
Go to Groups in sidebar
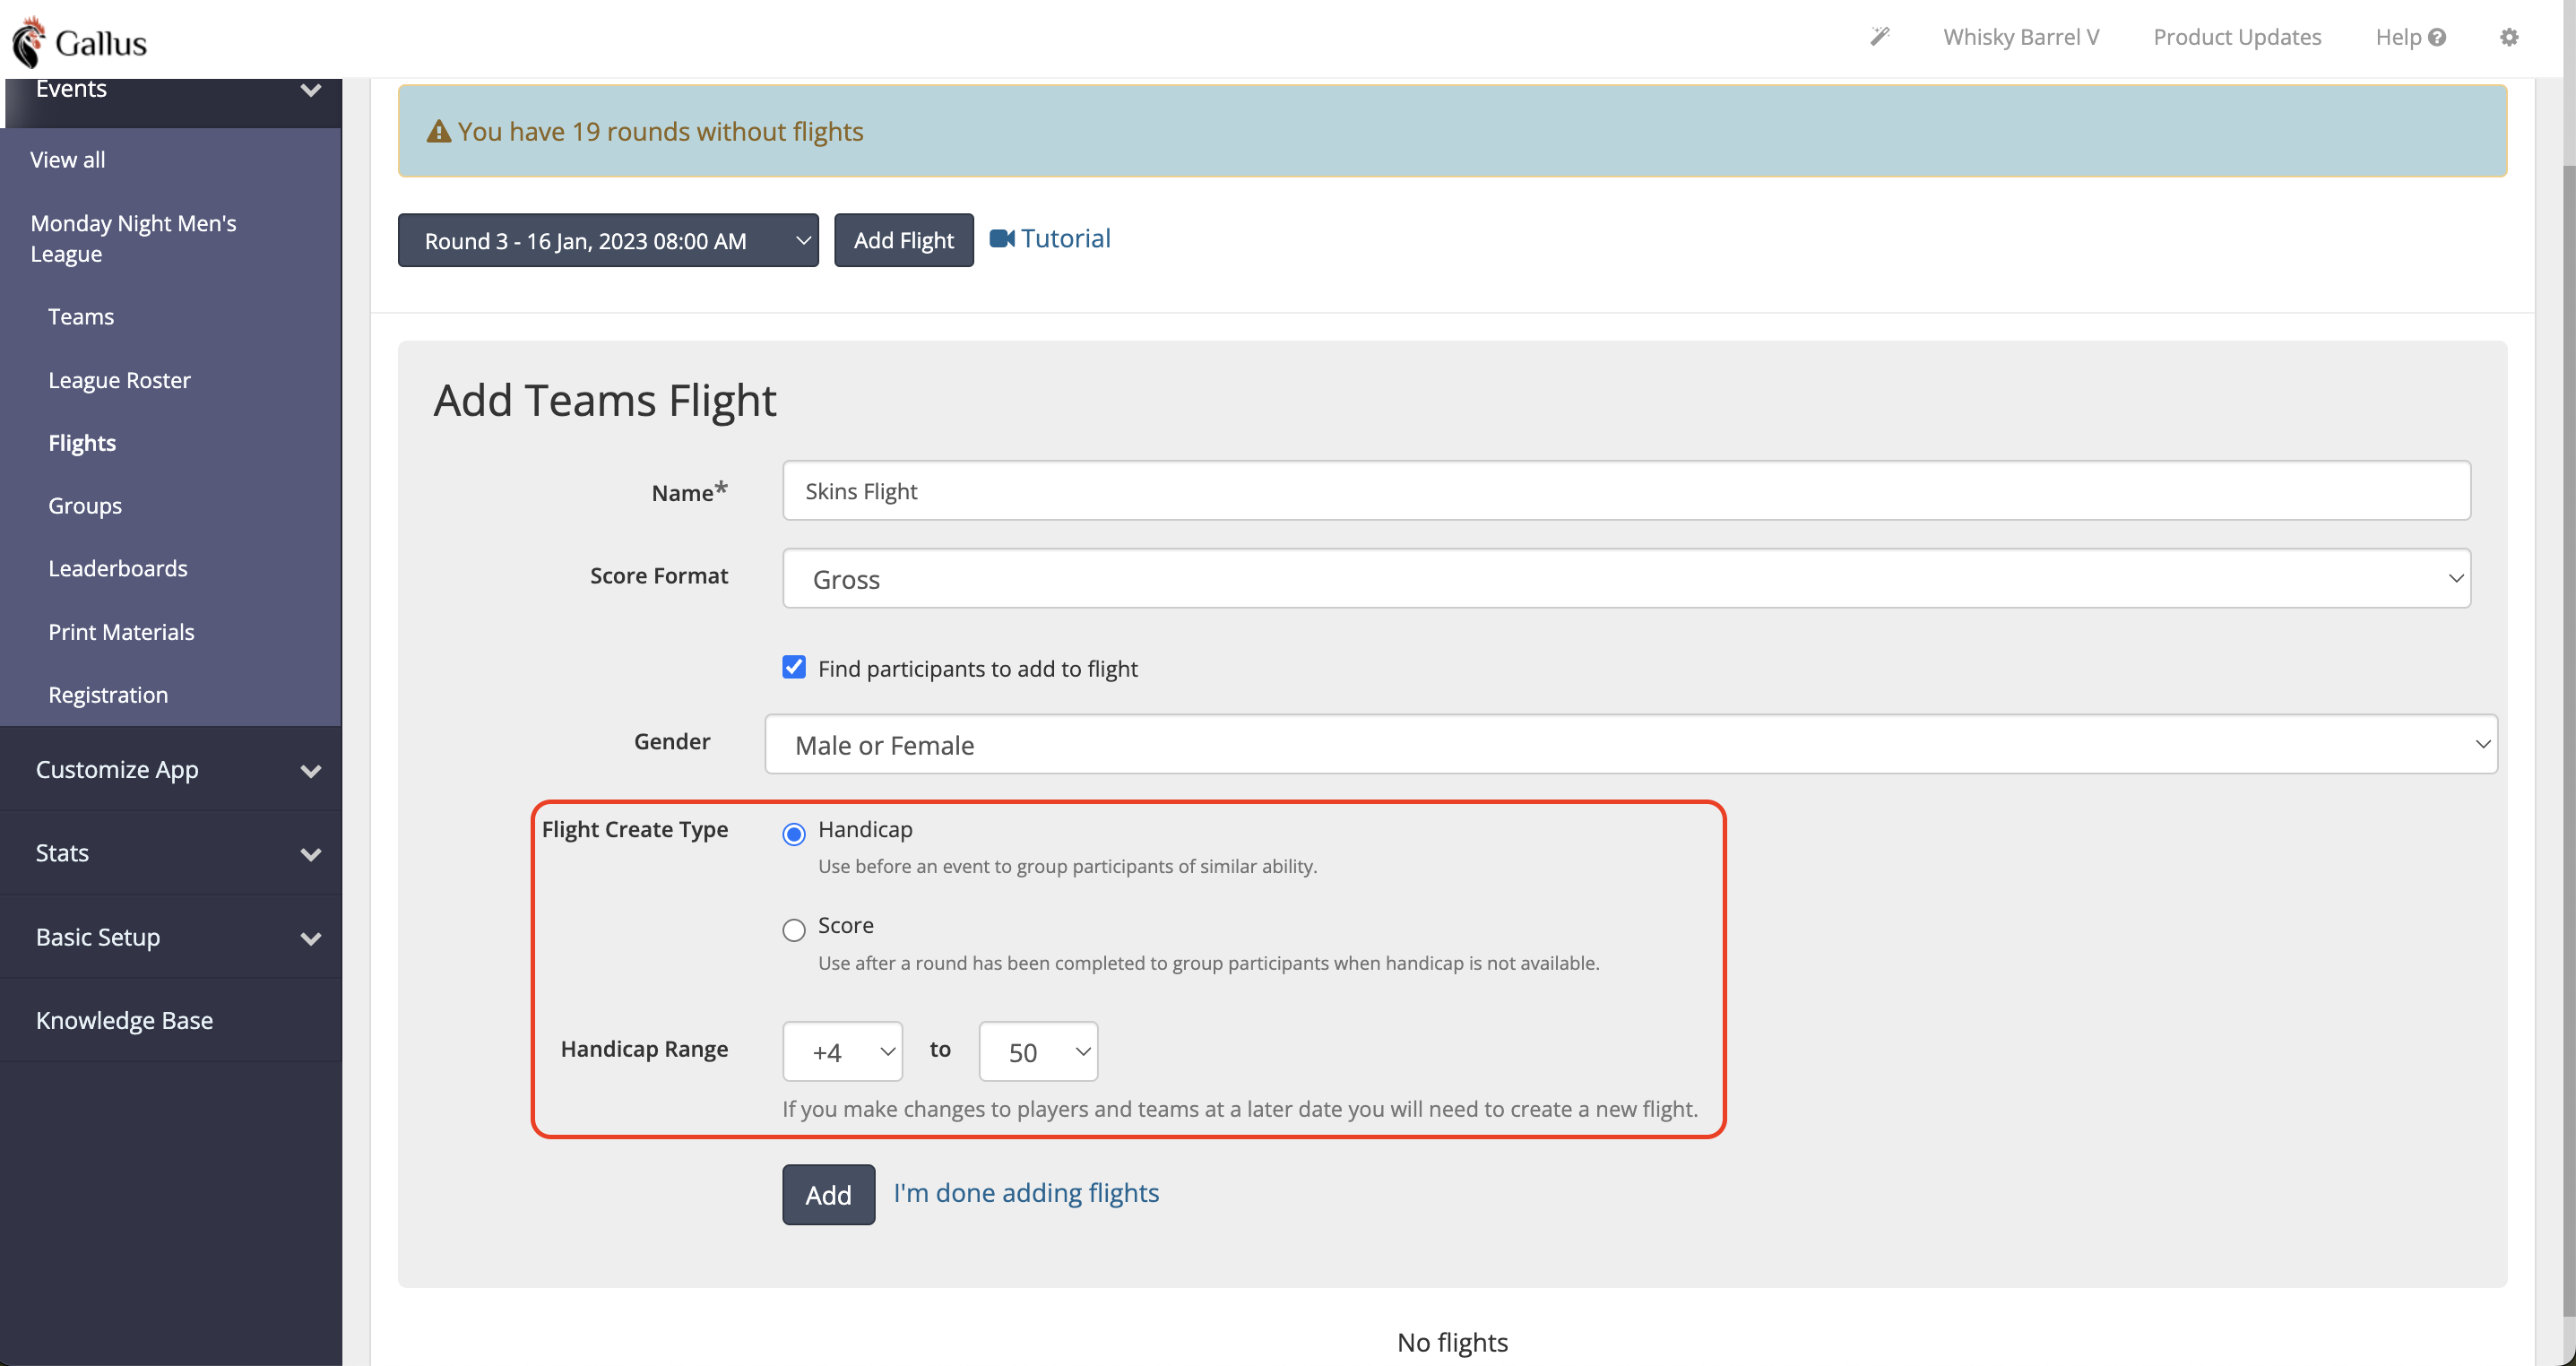click(85, 505)
